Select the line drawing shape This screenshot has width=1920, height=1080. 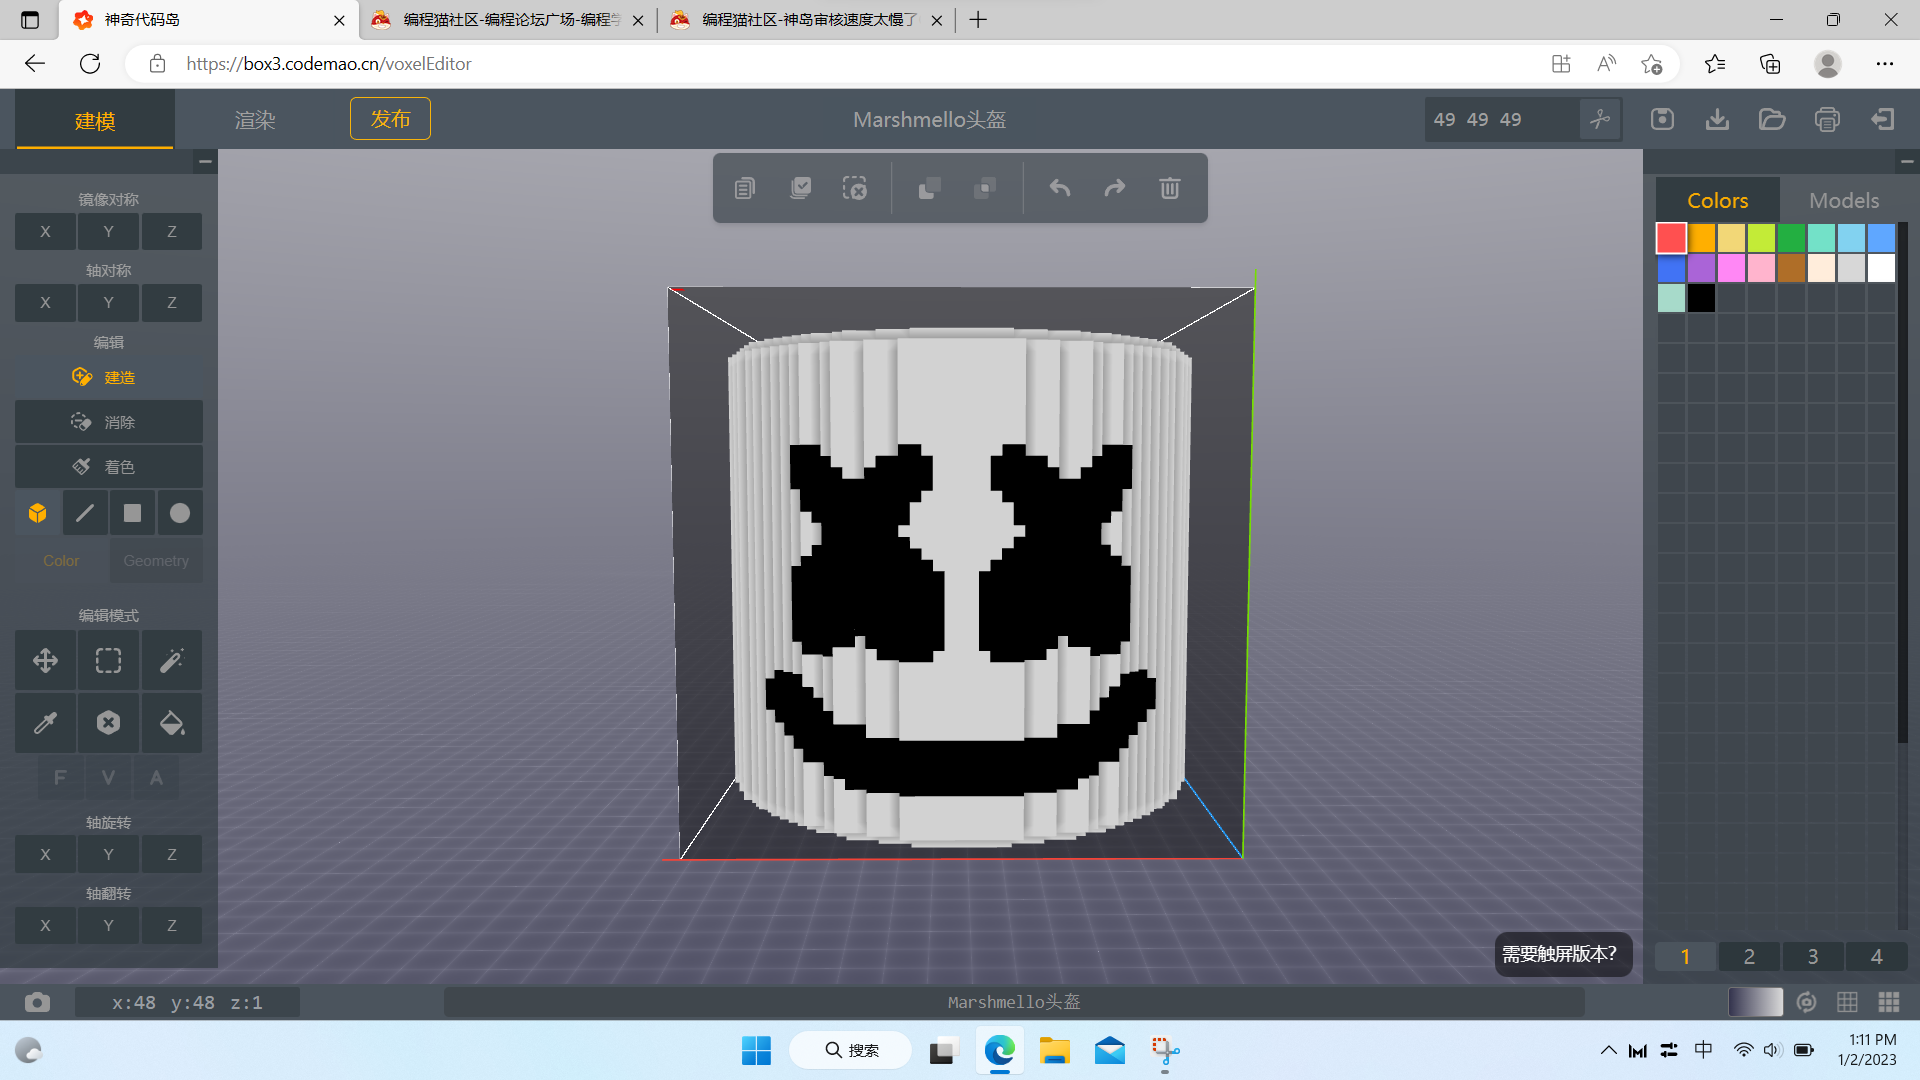pyautogui.click(x=85, y=513)
